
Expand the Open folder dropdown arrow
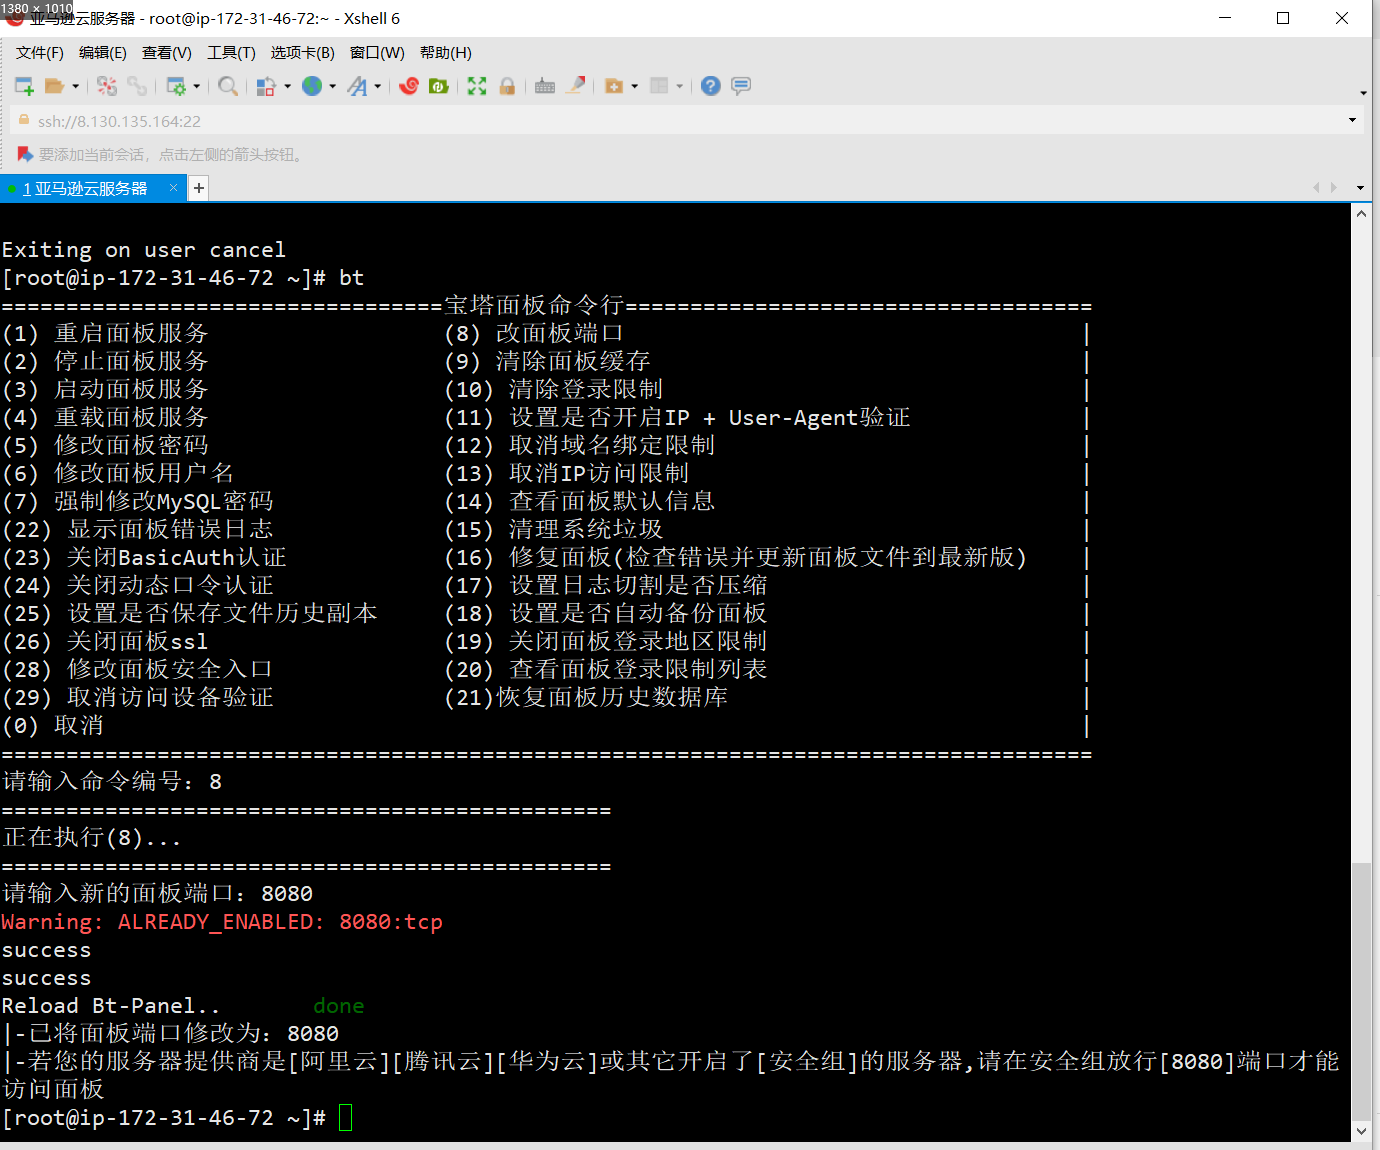pyautogui.click(x=75, y=86)
